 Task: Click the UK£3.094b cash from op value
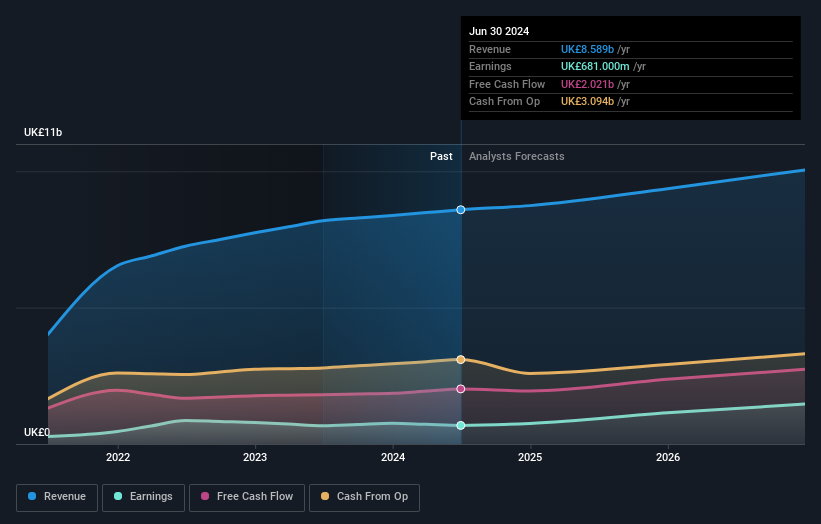[587, 102]
